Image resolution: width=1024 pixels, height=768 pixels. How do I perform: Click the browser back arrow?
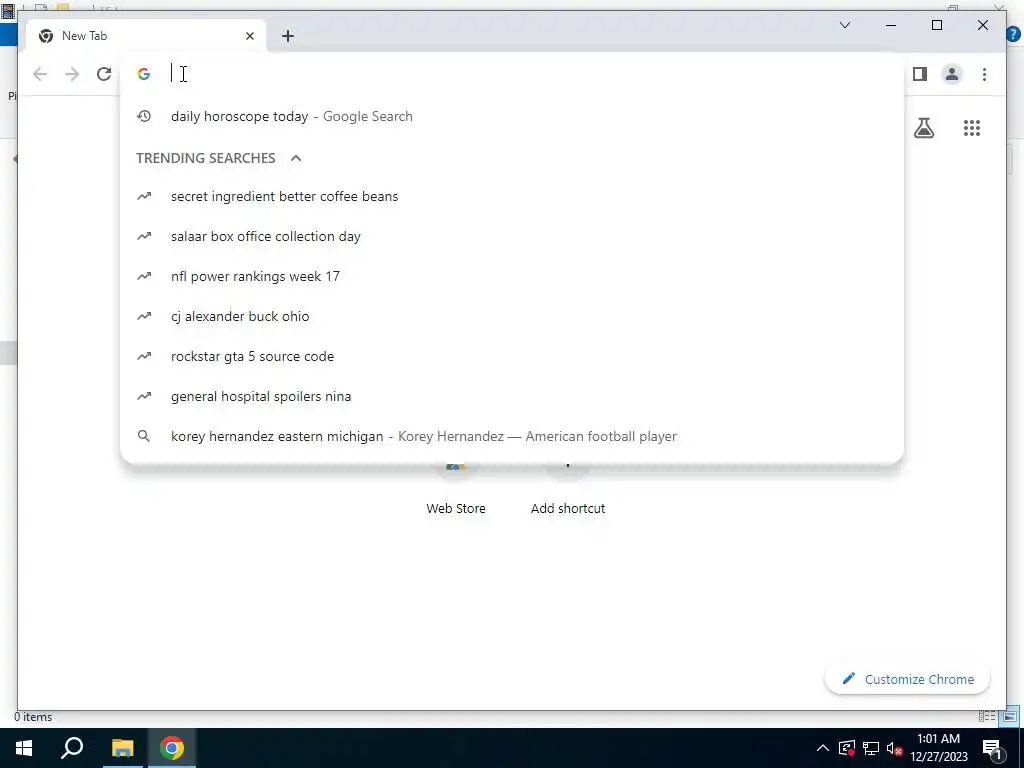[40, 74]
